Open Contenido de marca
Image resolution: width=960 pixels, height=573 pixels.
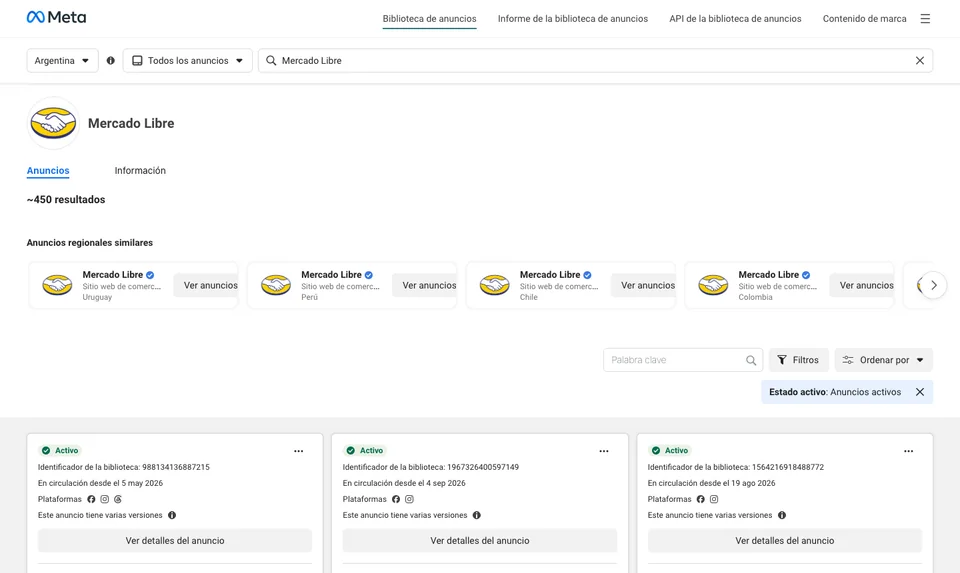pyautogui.click(x=864, y=19)
